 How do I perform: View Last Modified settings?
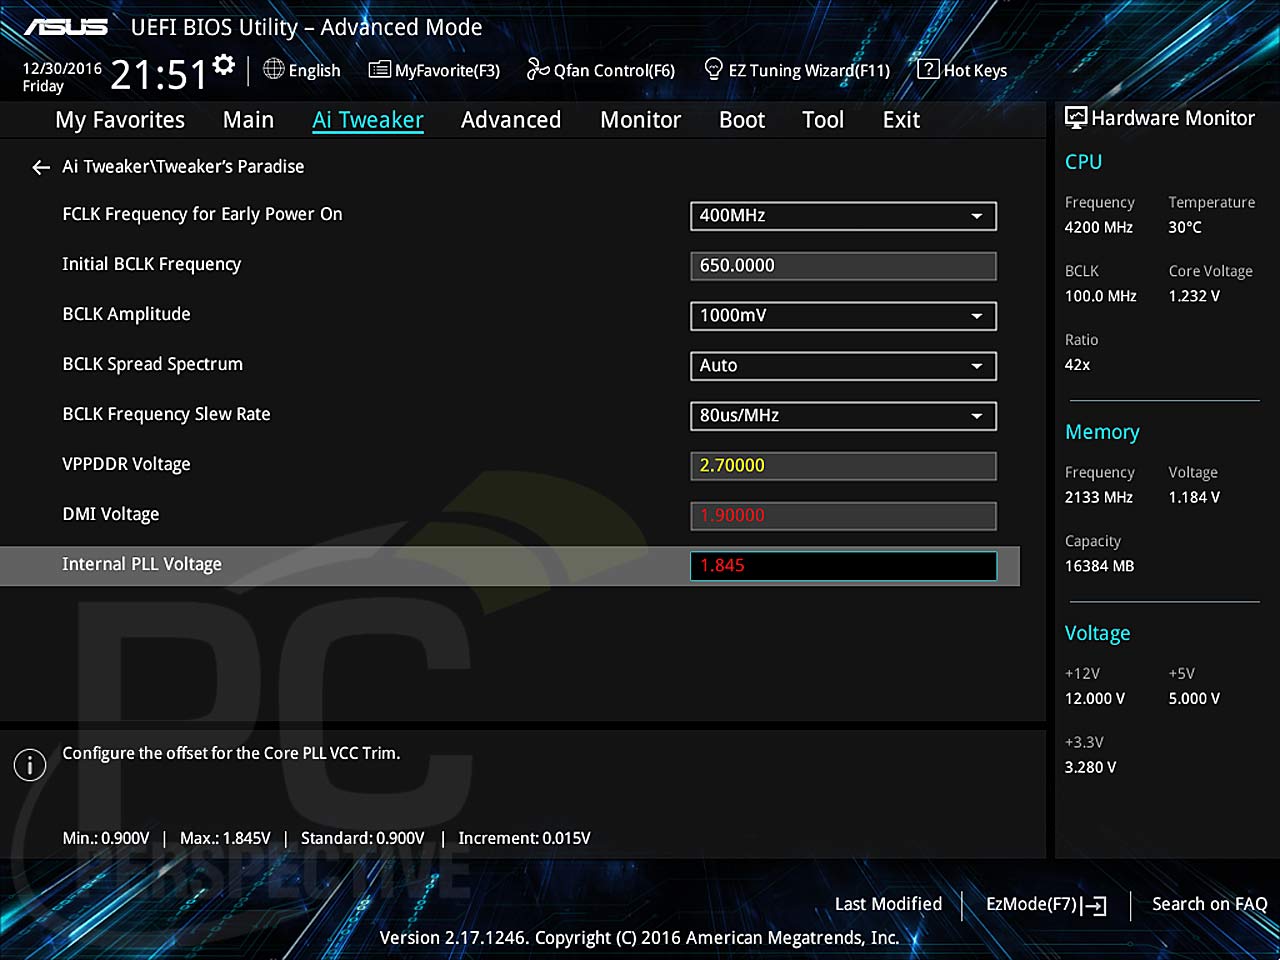(888, 904)
